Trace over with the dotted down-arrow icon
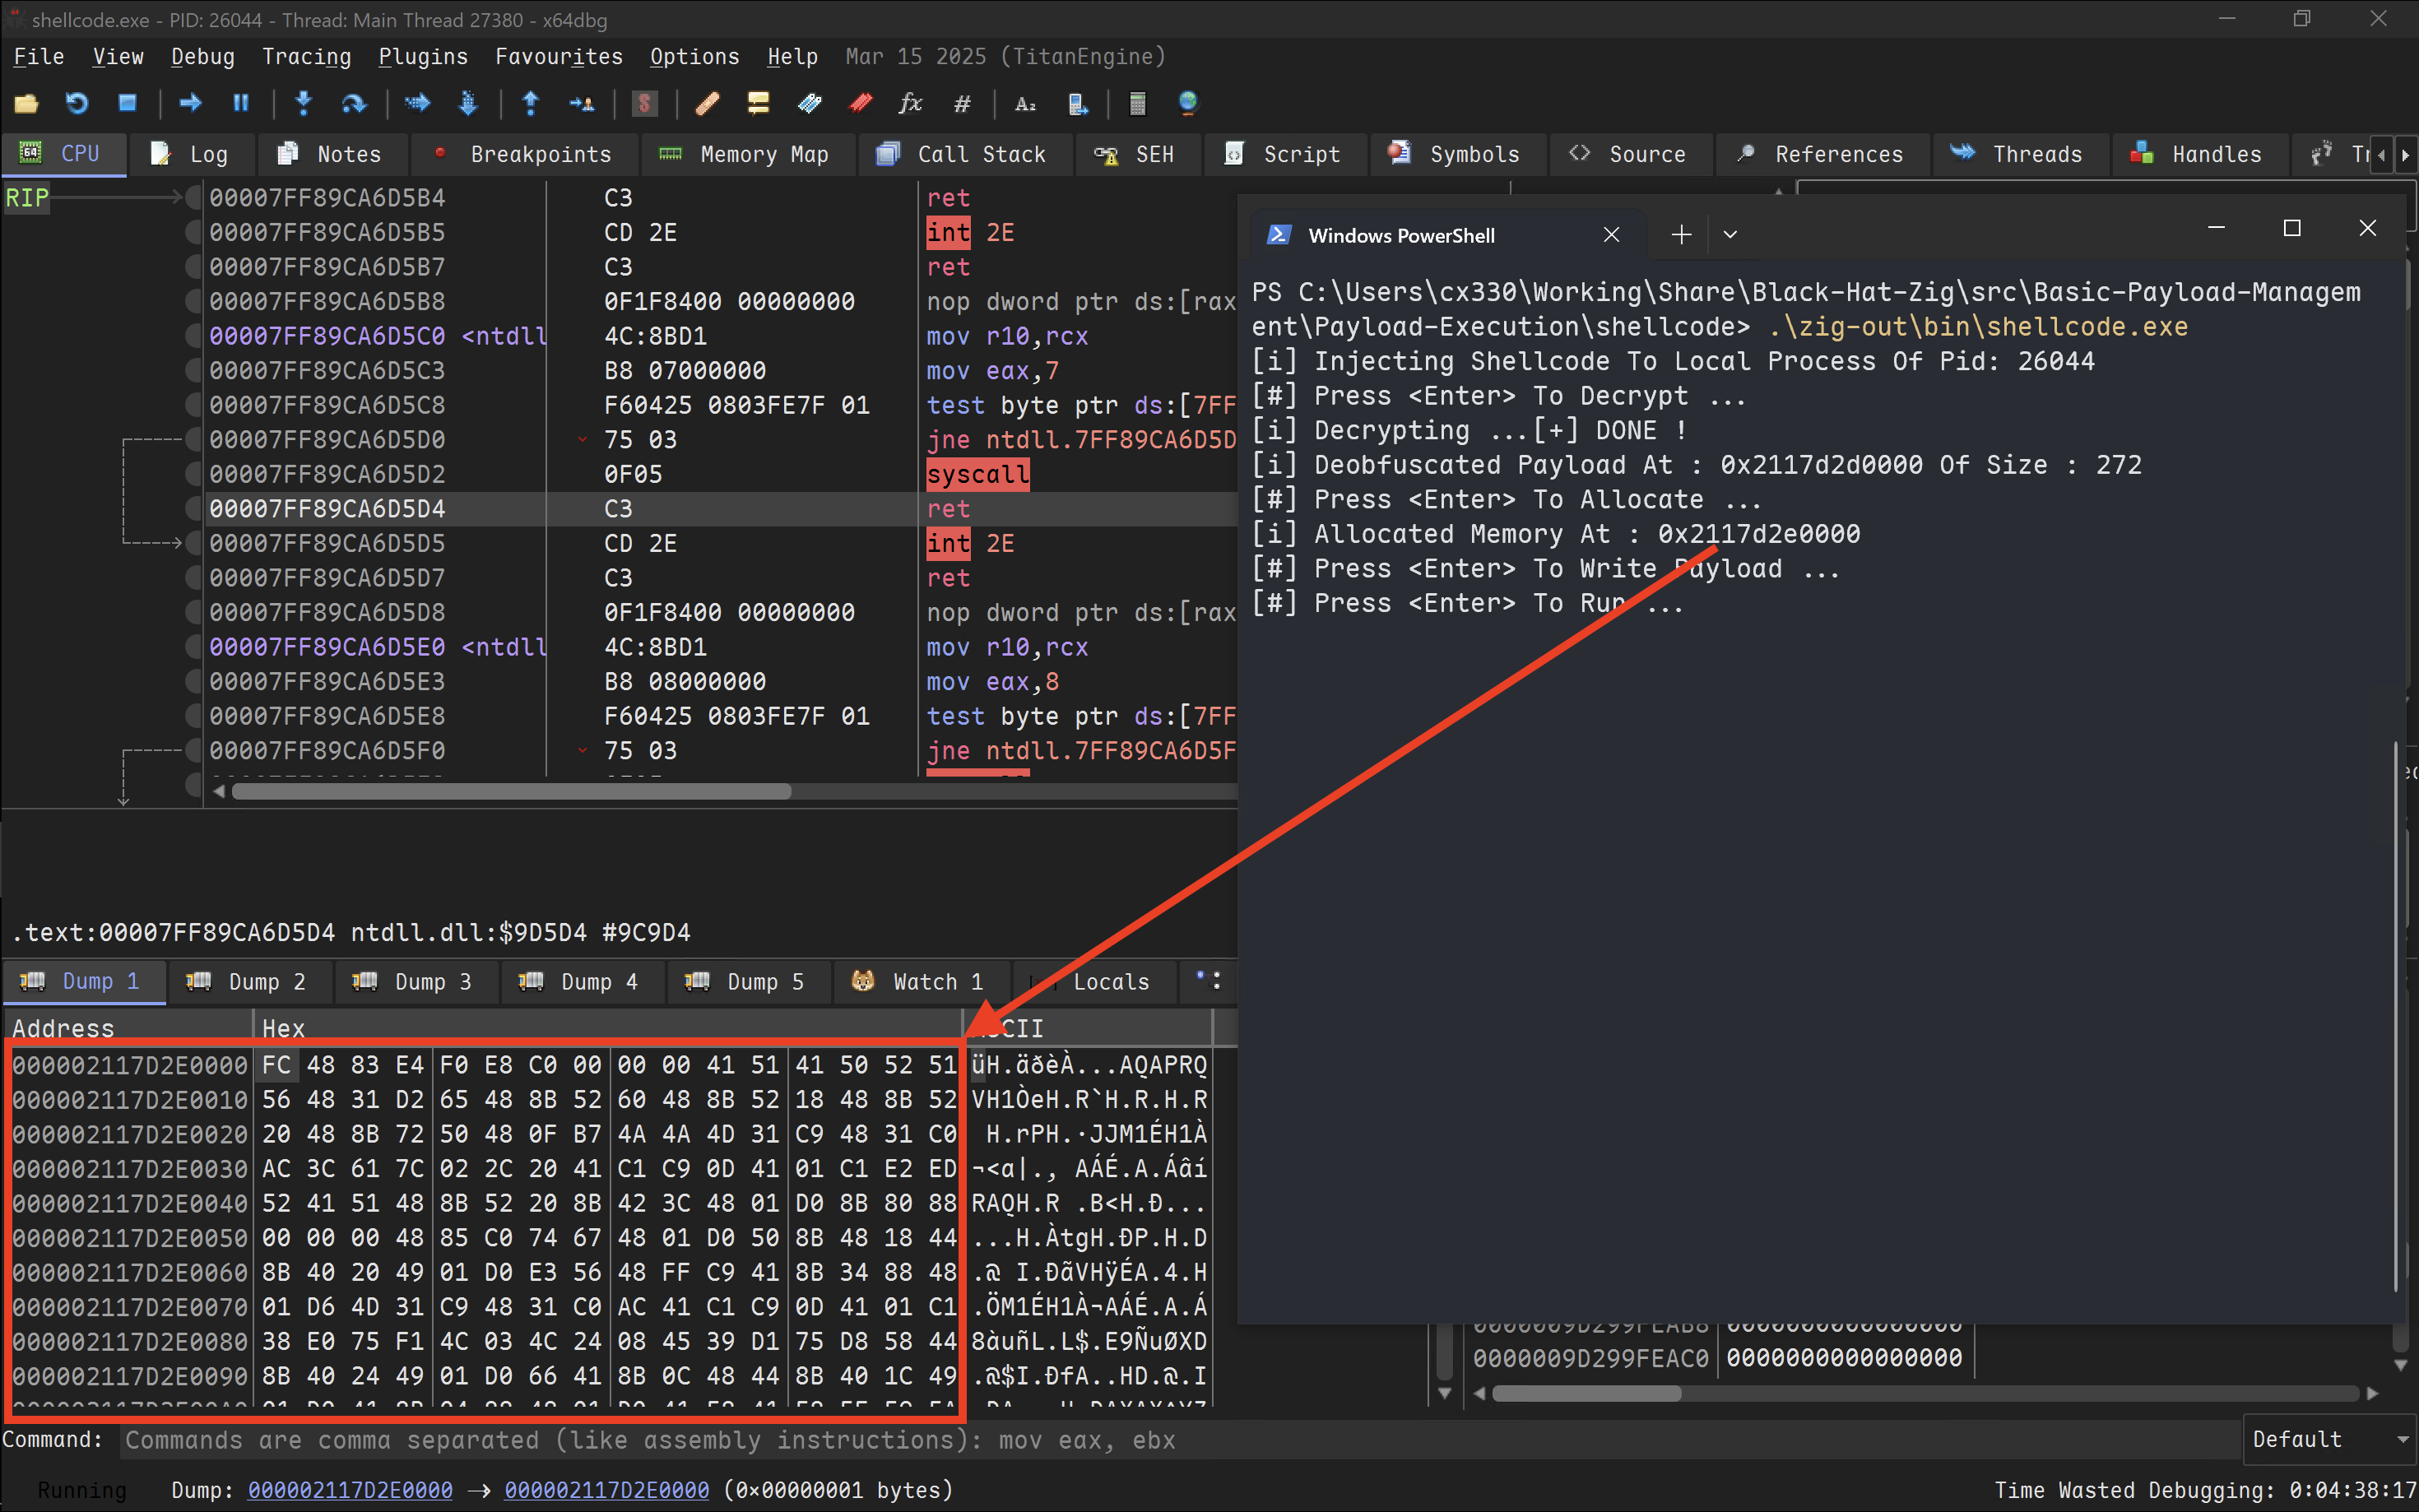The image size is (2419, 1512). tap(467, 103)
